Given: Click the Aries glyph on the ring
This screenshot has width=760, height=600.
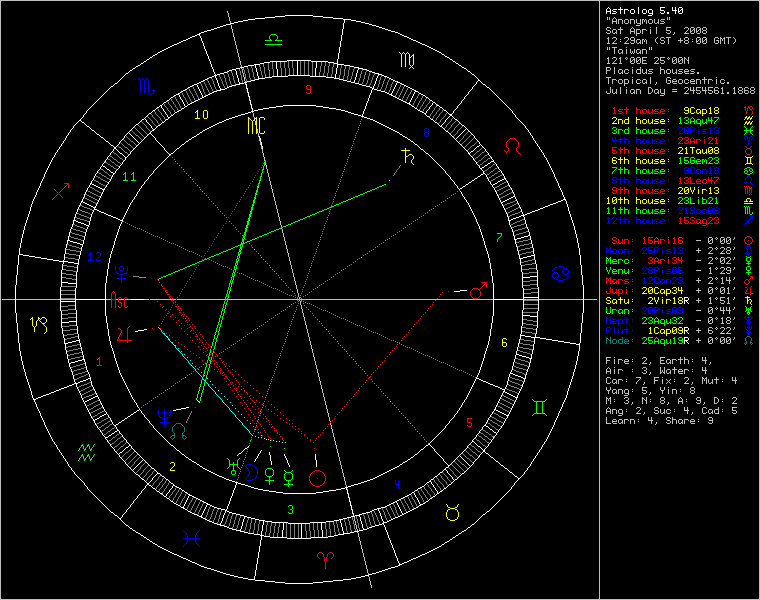Looking at the screenshot, I should tap(326, 558).
